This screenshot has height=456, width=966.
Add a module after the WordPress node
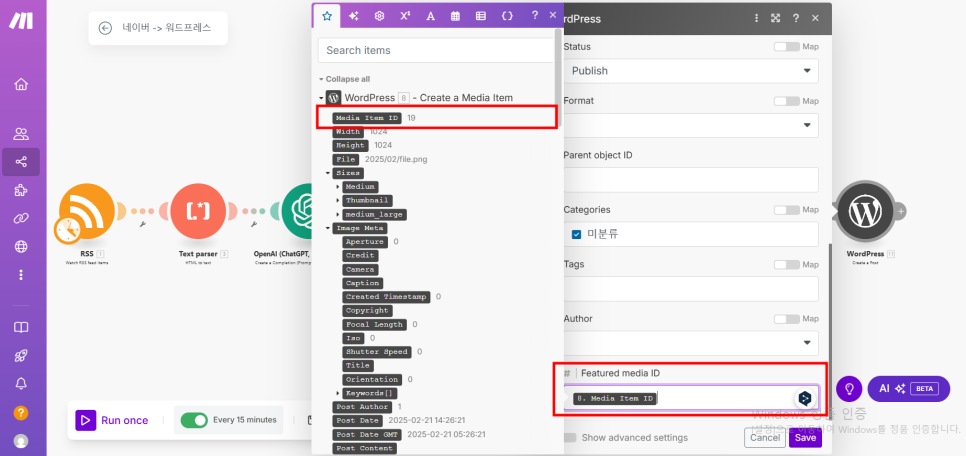(901, 211)
